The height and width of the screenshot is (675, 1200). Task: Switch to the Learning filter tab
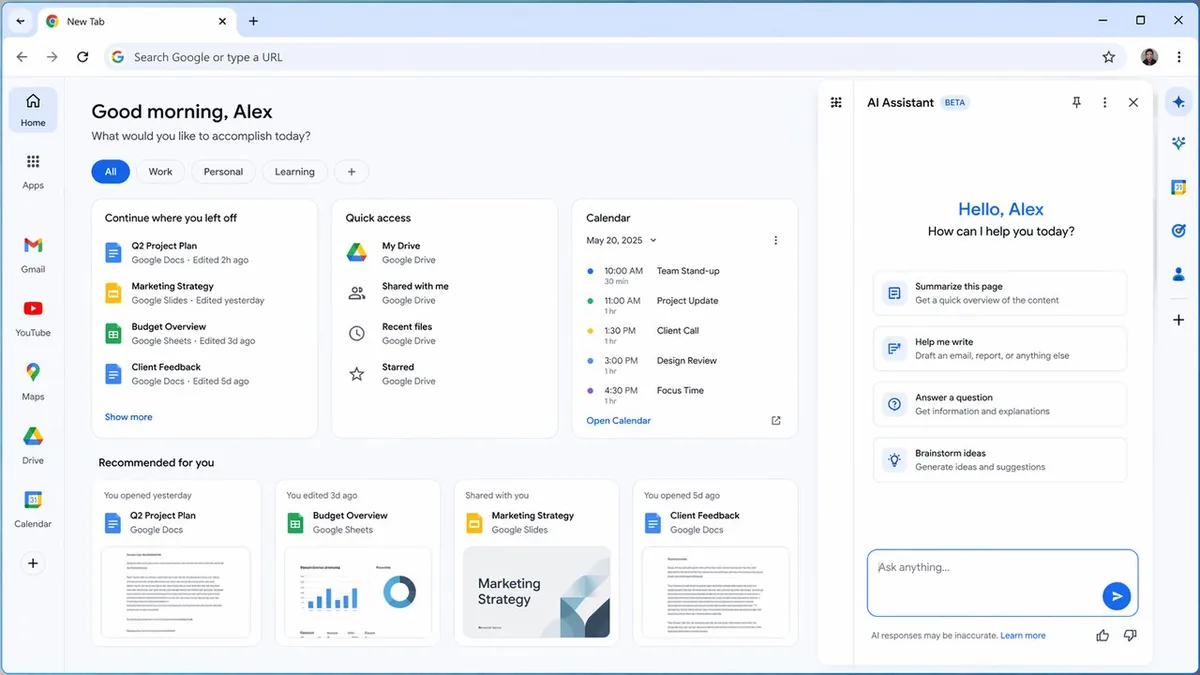[294, 172]
